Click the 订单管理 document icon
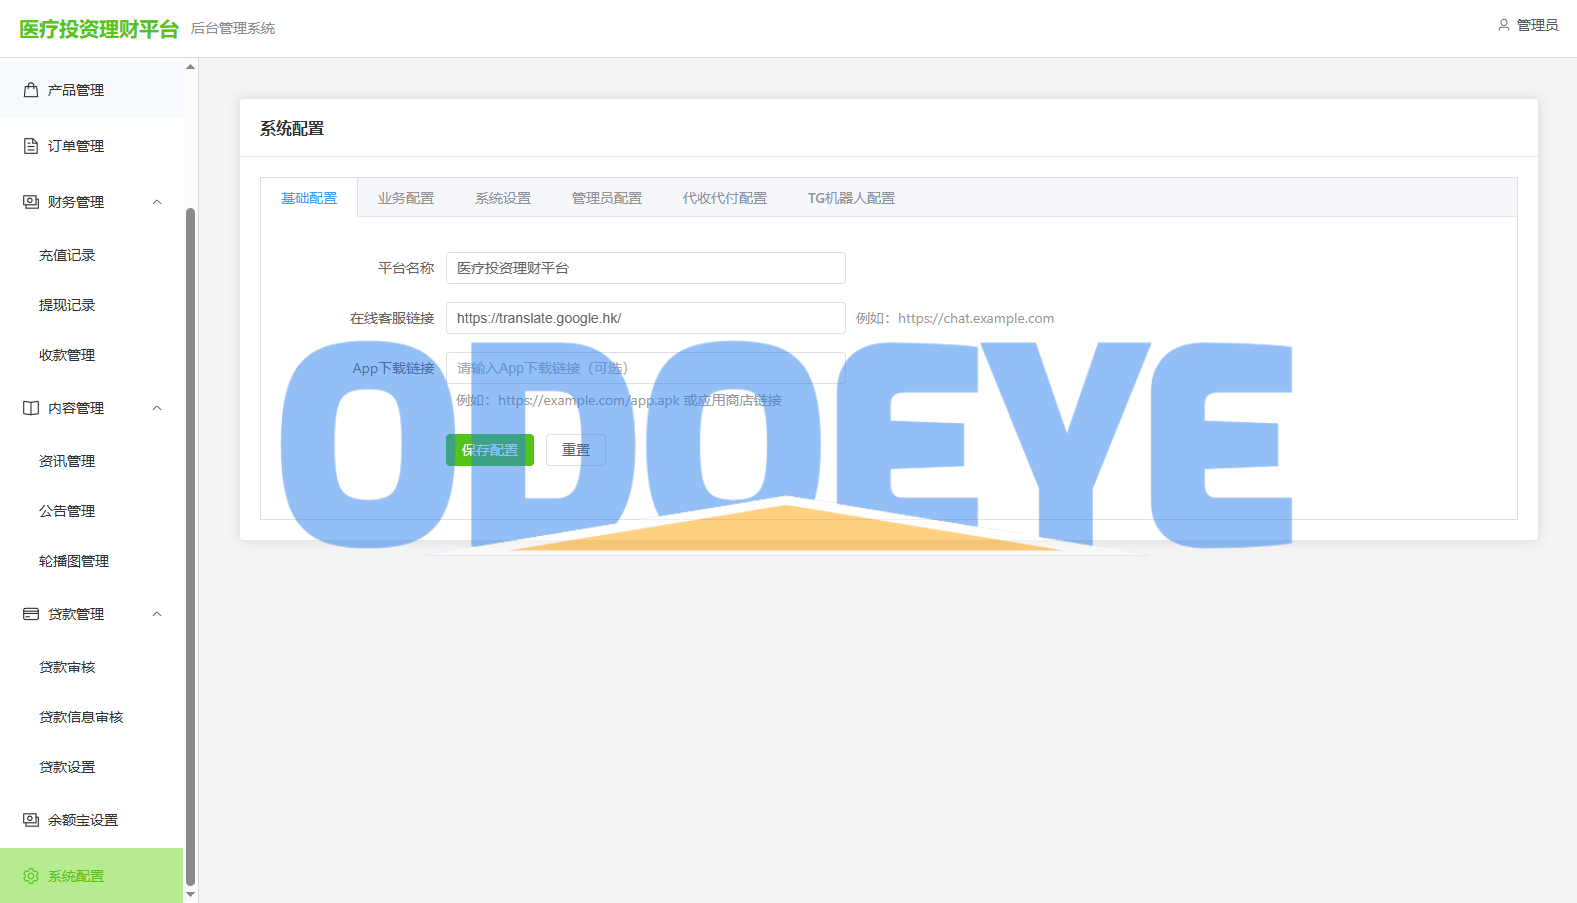Screen dimensions: 1577x903 [x=31, y=146]
